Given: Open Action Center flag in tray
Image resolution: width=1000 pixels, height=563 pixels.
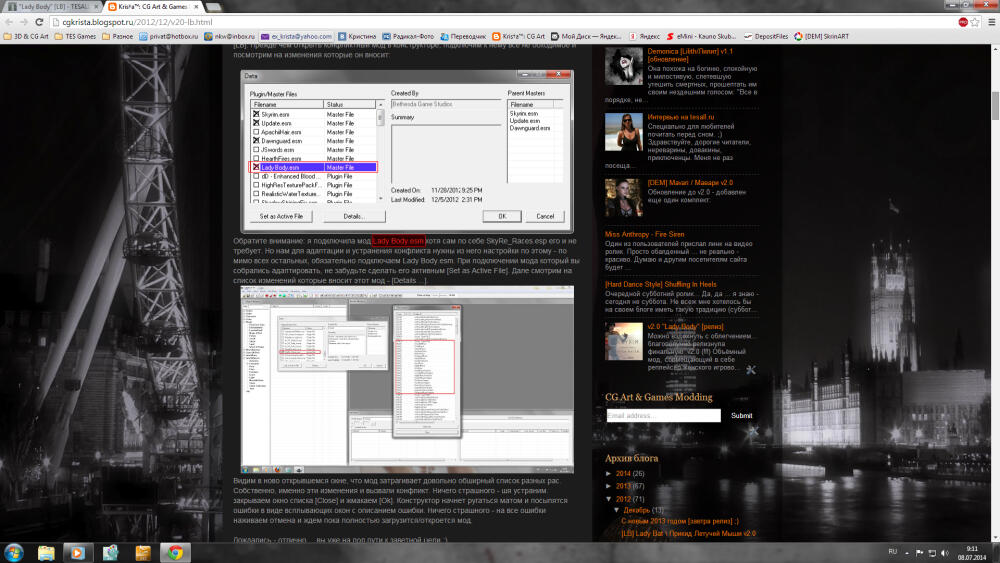Looking at the screenshot, I should click(919, 553).
